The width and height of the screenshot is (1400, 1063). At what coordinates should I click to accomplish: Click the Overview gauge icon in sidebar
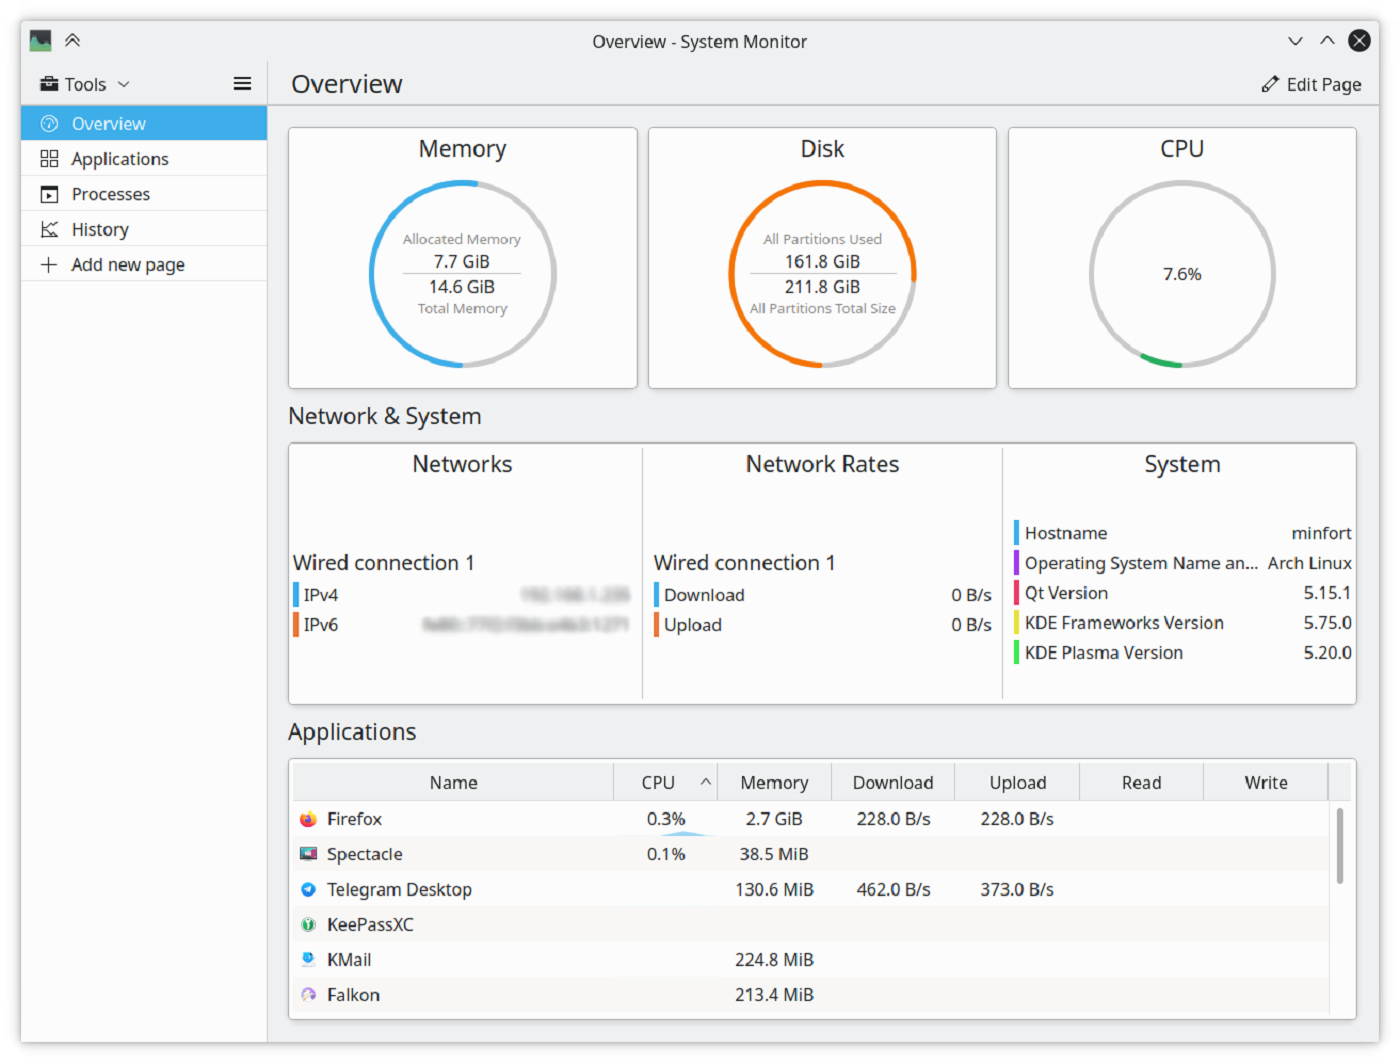click(x=48, y=123)
